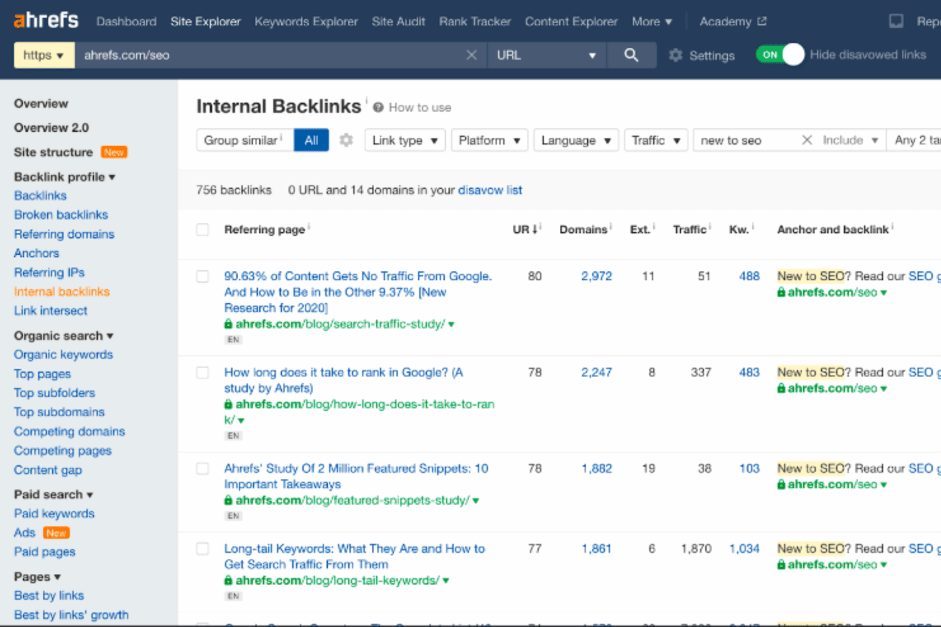Click the 2,972 domains count
Screen dimensions: 941x627
[x=597, y=276]
